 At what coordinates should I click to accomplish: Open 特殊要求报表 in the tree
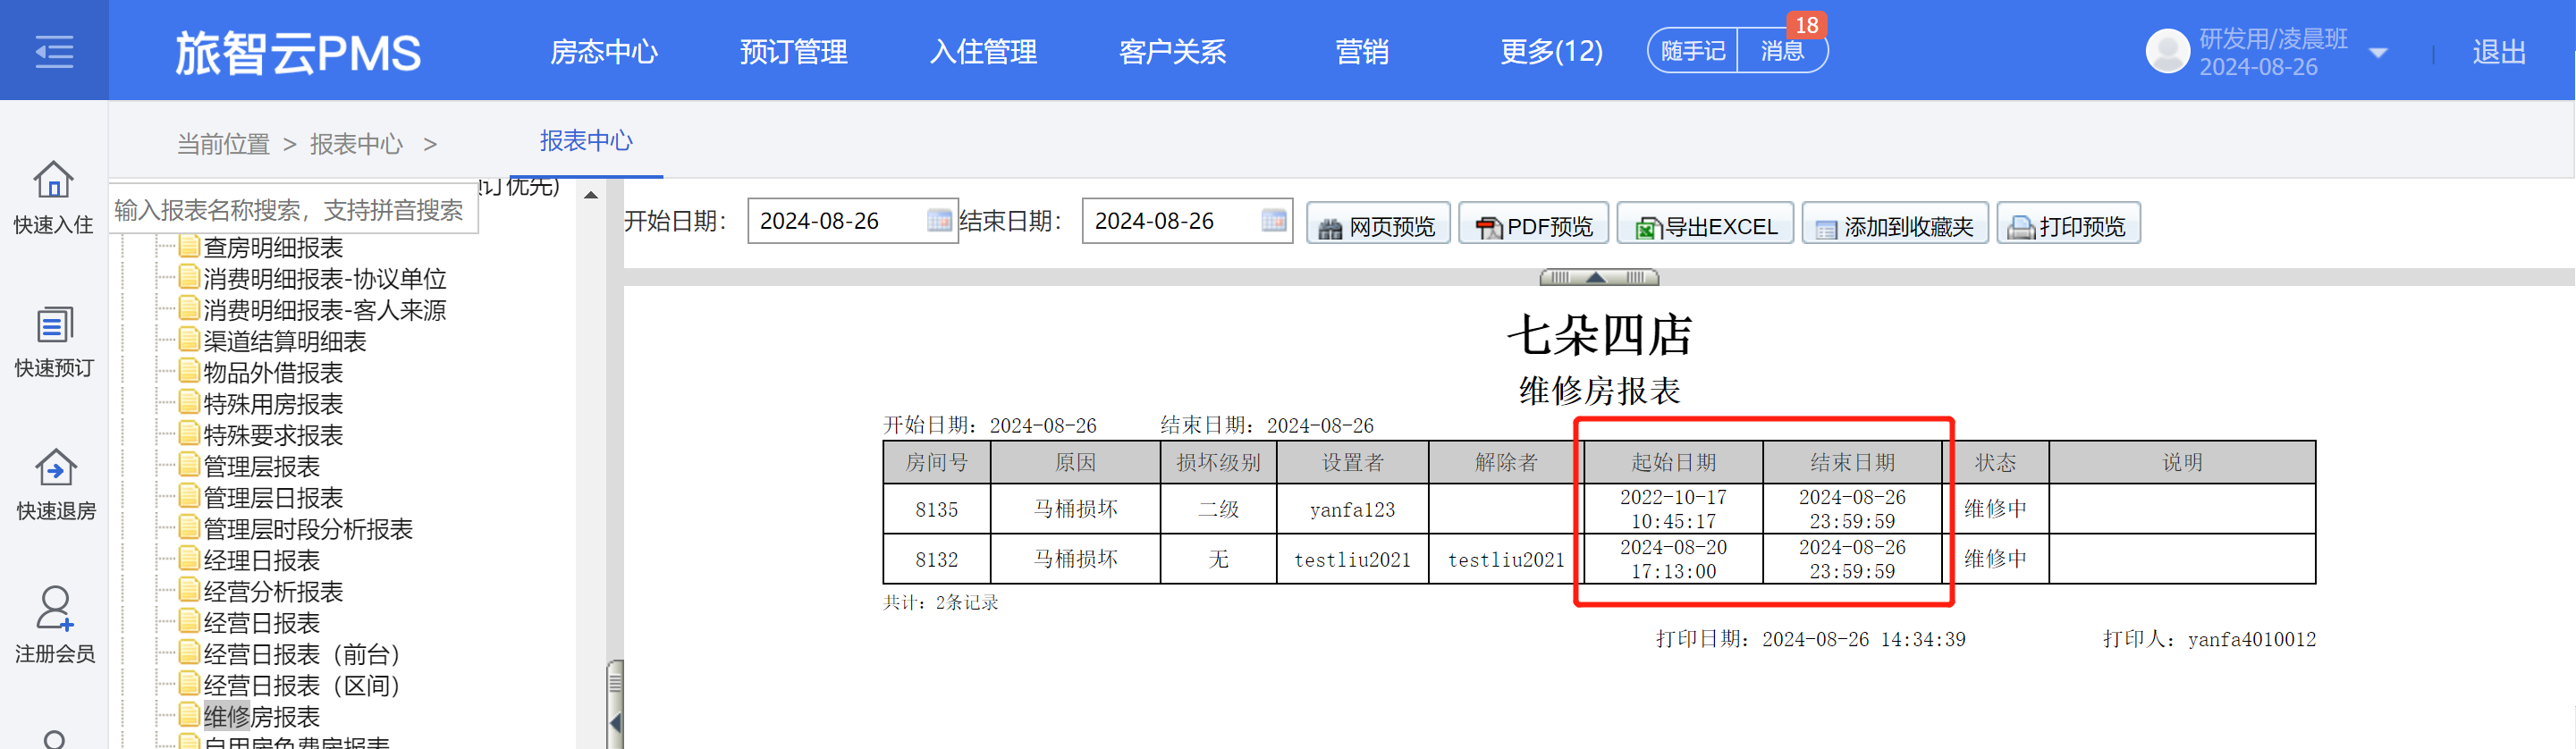point(273,435)
